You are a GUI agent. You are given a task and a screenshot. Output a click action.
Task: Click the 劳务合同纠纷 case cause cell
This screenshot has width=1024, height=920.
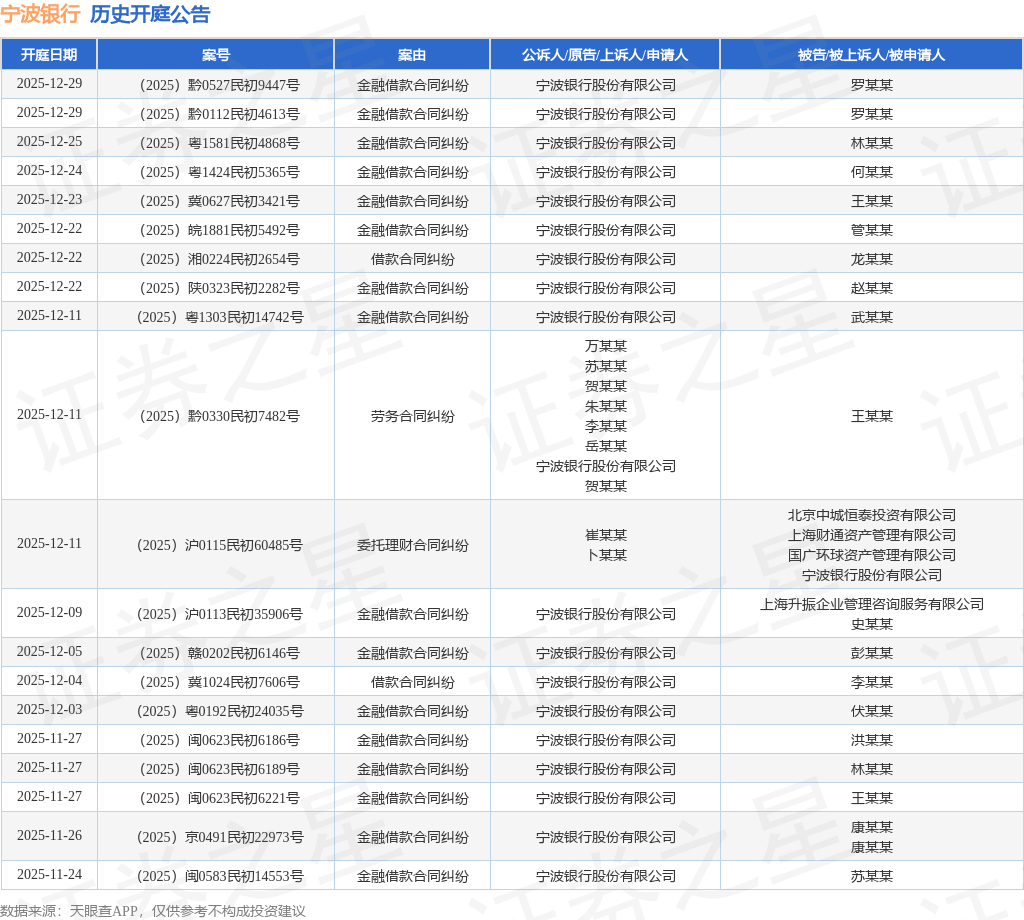[x=412, y=416]
